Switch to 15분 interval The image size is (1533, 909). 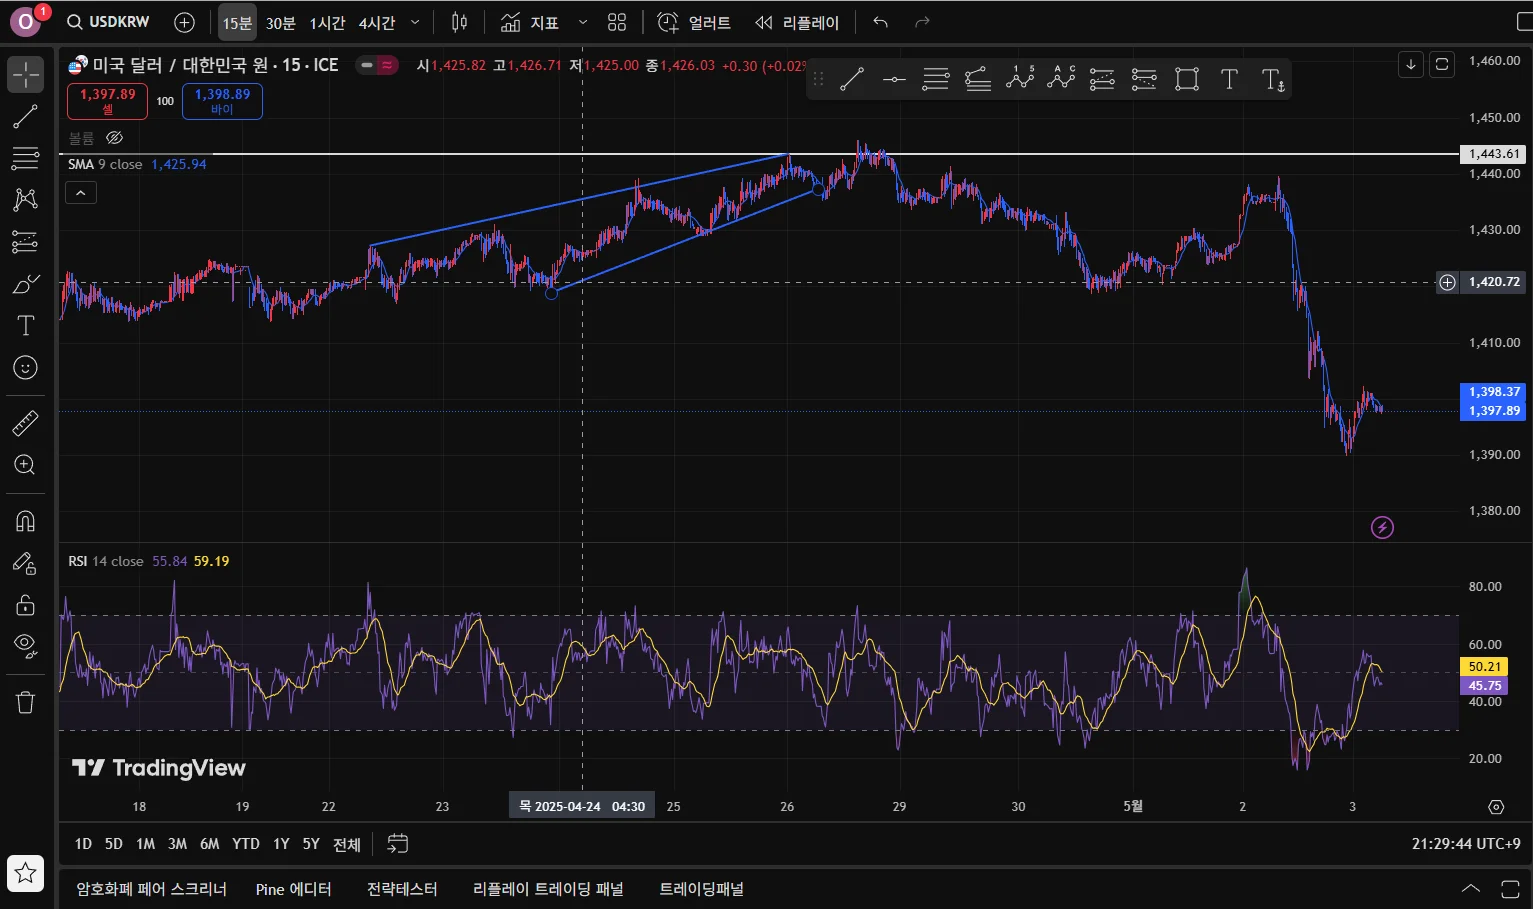click(x=237, y=22)
